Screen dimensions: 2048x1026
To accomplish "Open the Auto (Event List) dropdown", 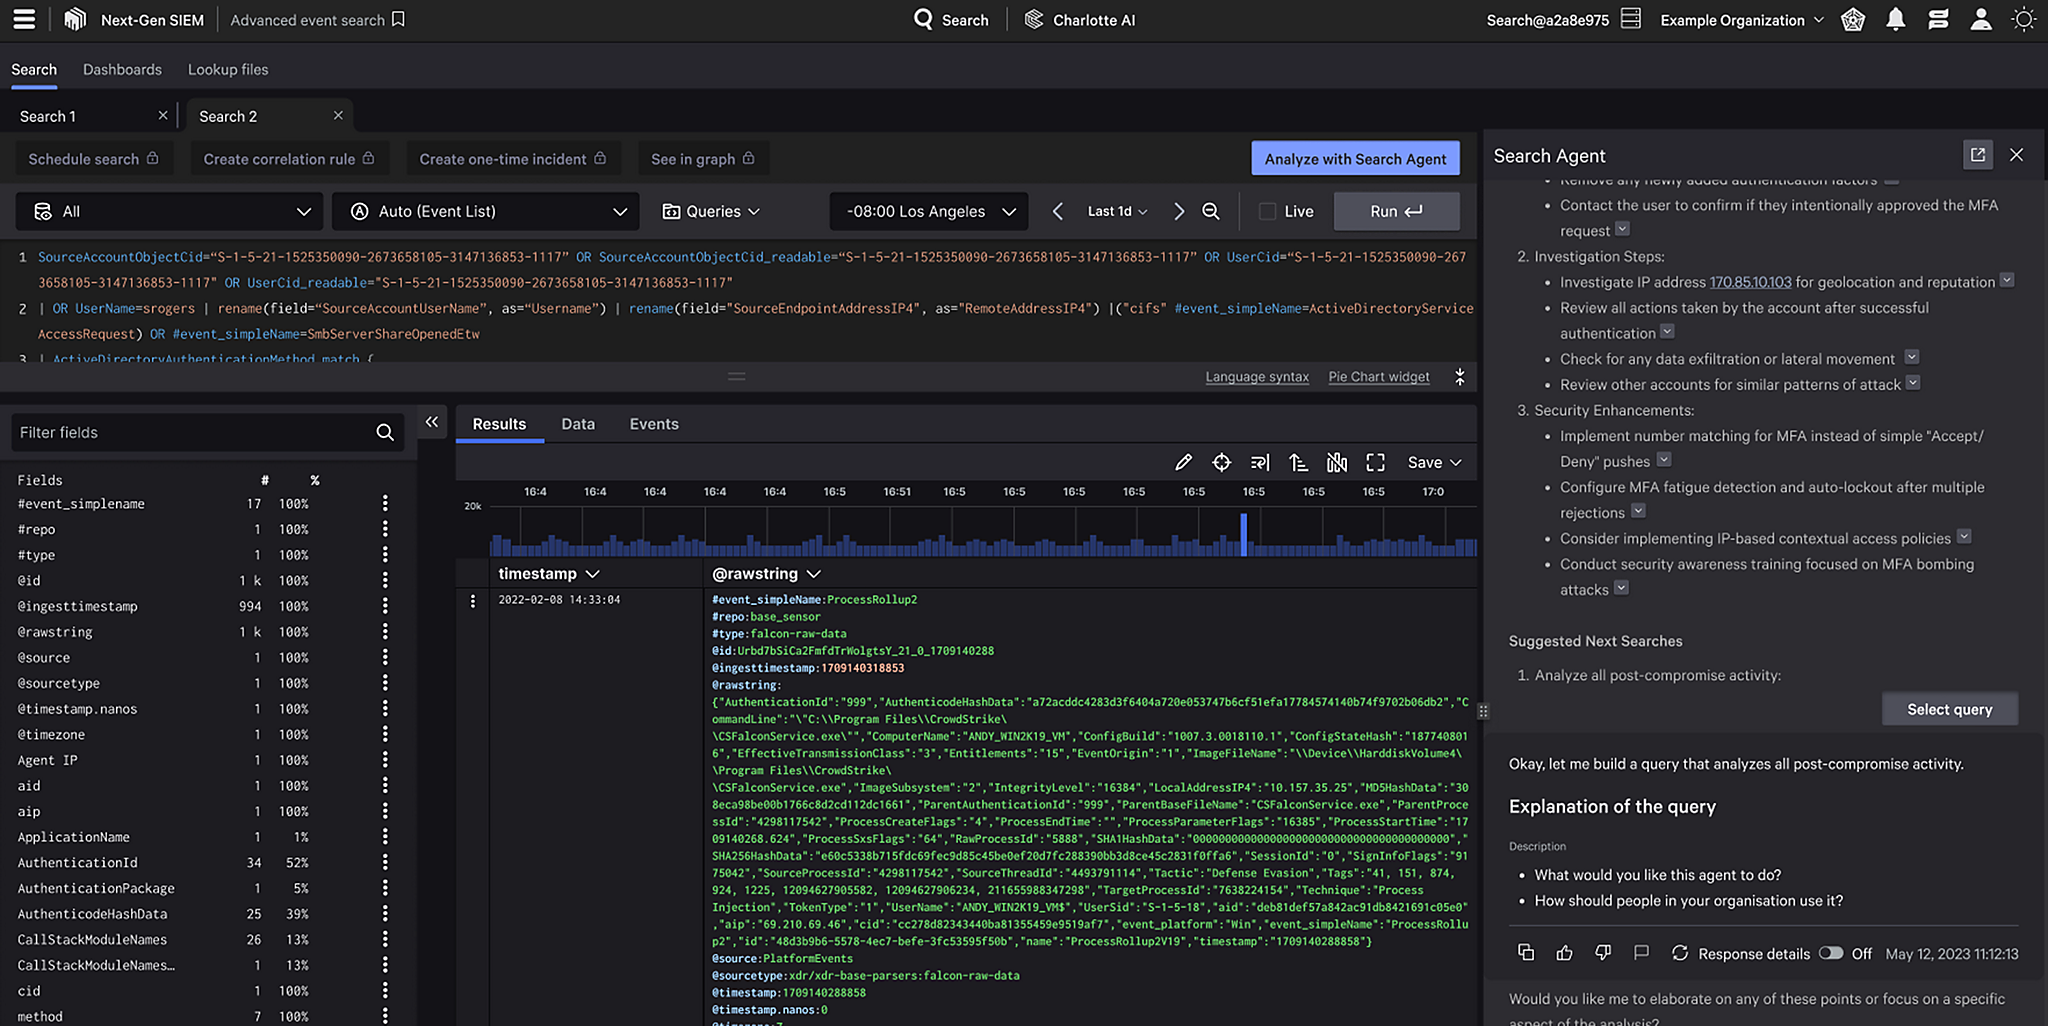I will point(485,211).
